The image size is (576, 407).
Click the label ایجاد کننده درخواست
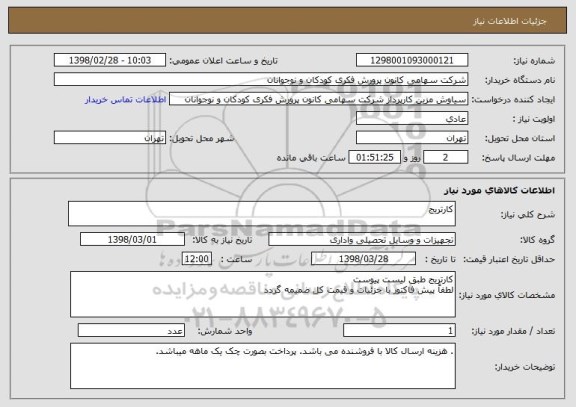(513, 100)
